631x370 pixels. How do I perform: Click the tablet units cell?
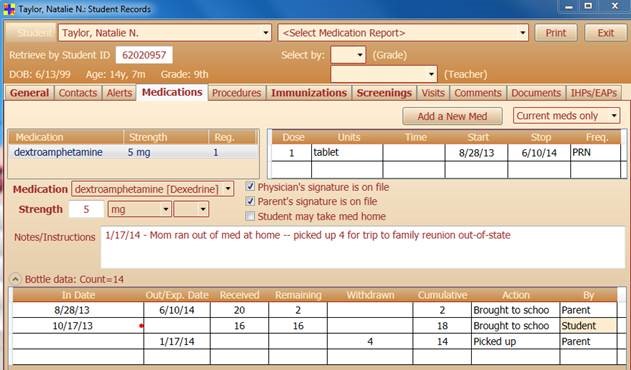click(347, 152)
